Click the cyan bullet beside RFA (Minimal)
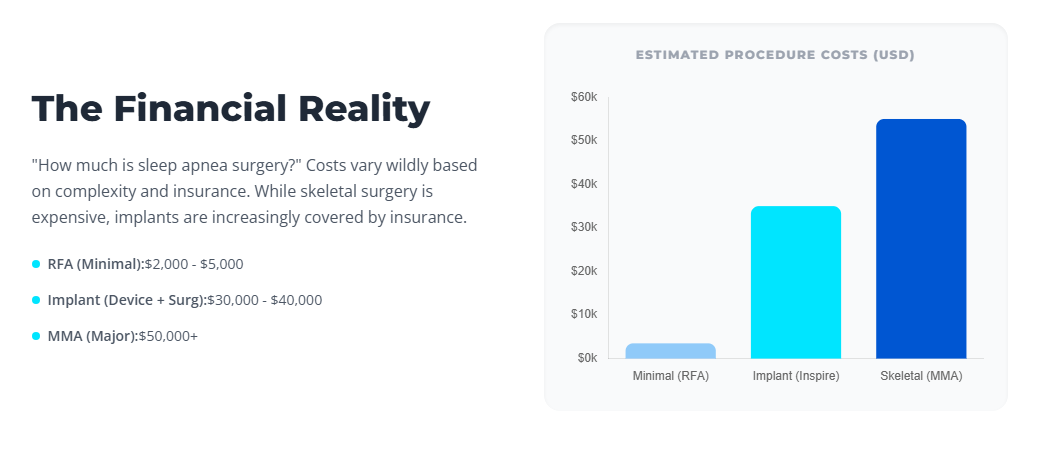 click(36, 264)
